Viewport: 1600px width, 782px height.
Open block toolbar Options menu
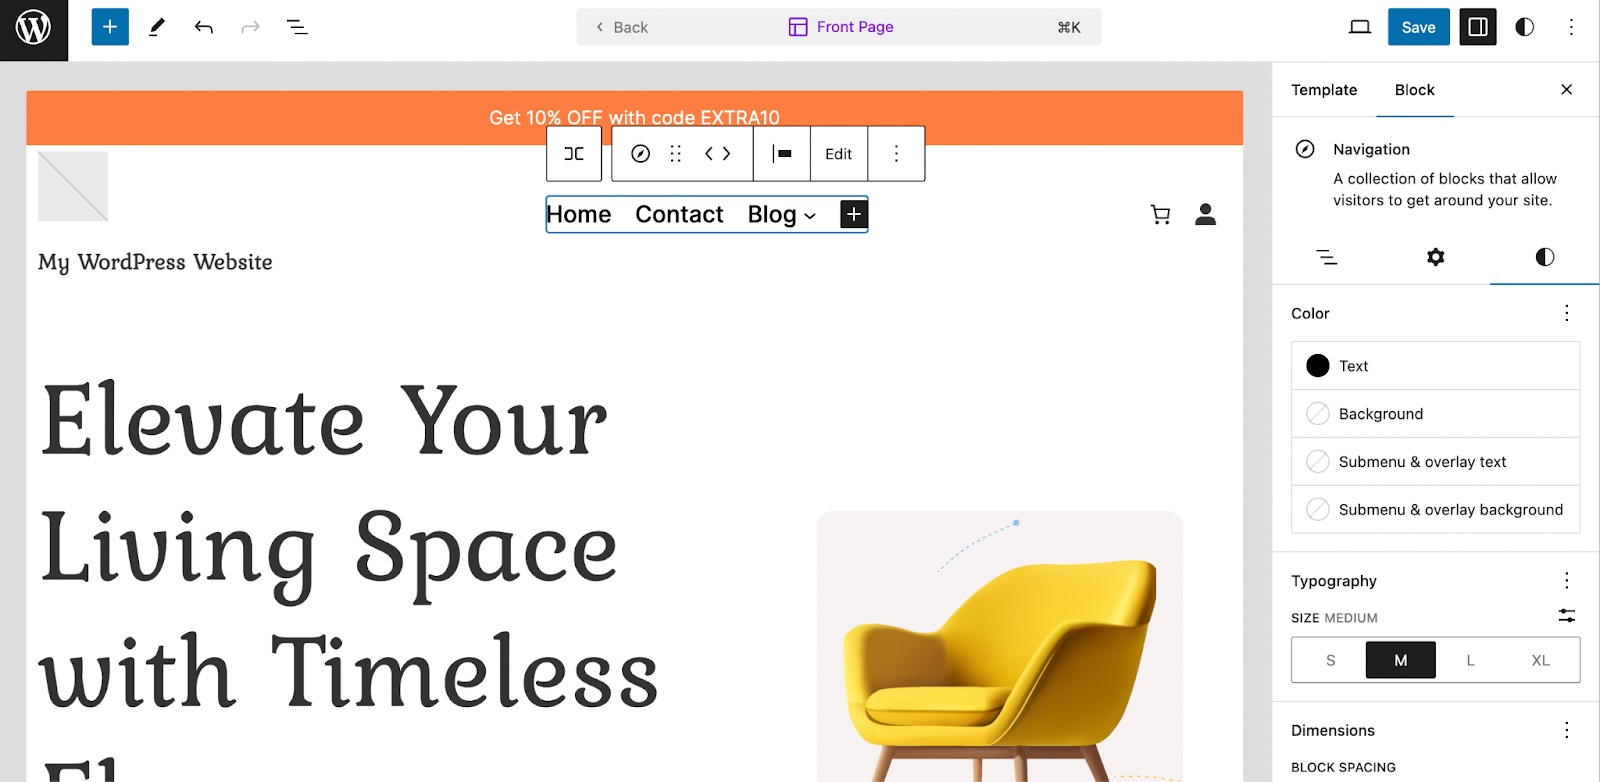tap(896, 154)
